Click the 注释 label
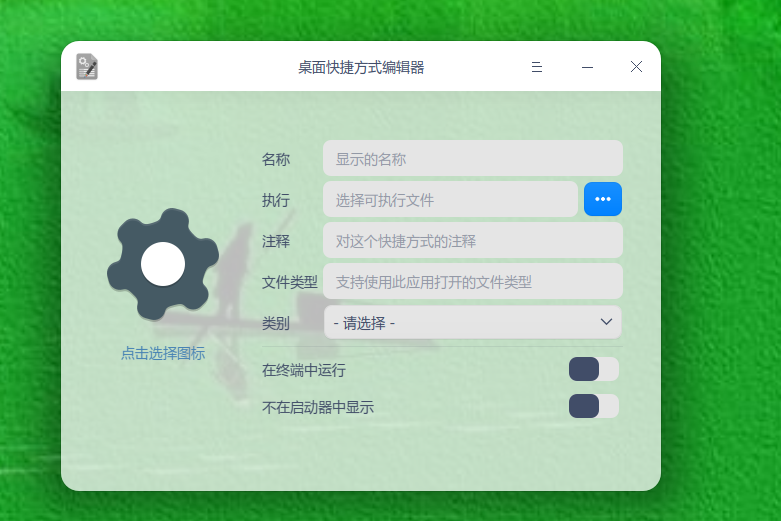This screenshot has height=521, width=781. (276, 242)
